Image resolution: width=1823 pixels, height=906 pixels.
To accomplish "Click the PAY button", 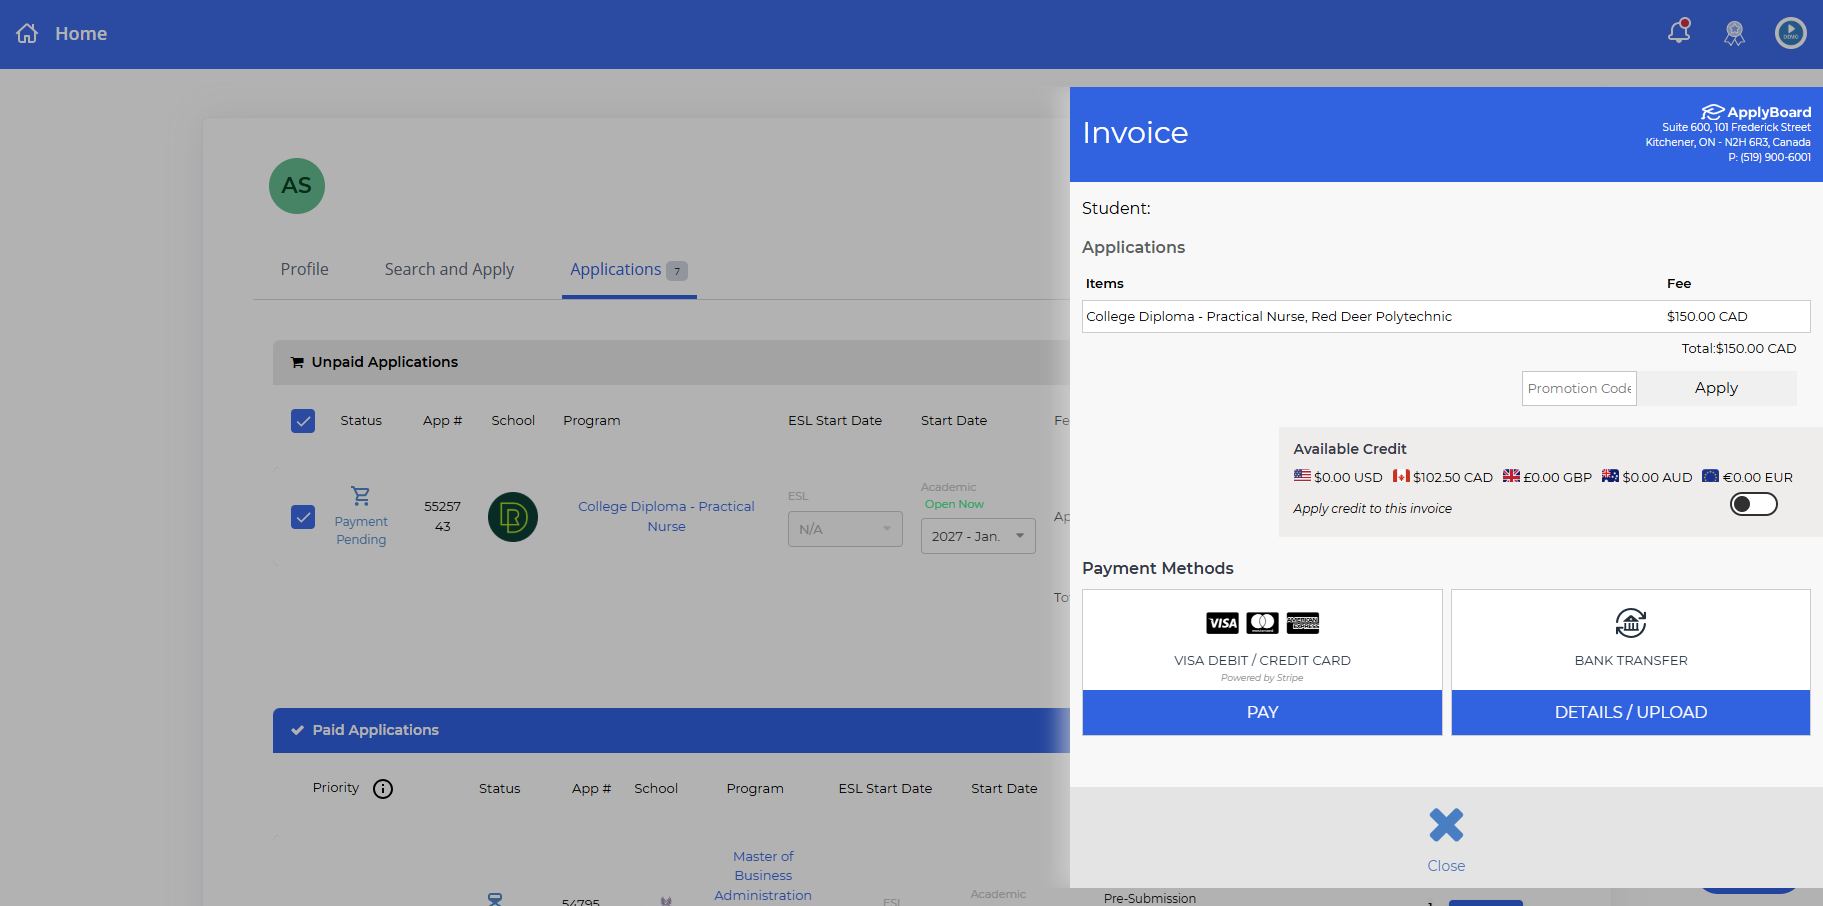I will [1262, 712].
